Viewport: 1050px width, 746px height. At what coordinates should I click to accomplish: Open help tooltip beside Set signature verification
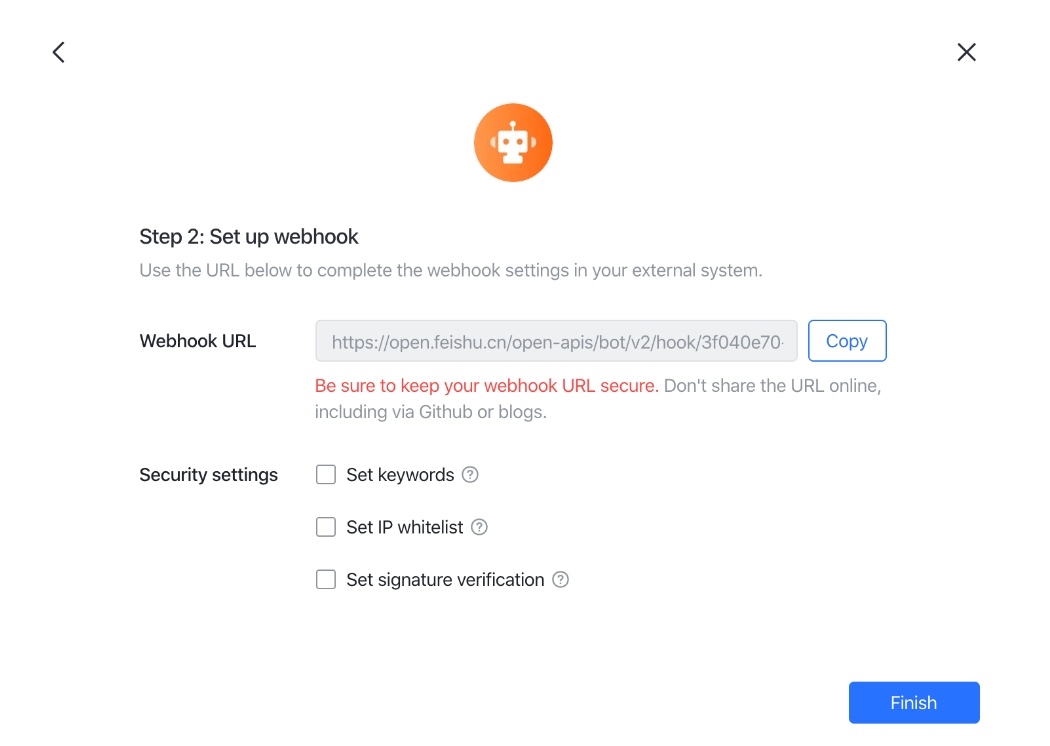(560, 580)
